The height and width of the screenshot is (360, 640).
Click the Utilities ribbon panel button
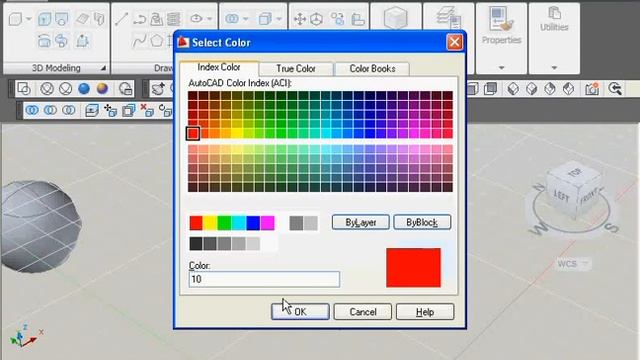pyautogui.click(x=554, y=20)
